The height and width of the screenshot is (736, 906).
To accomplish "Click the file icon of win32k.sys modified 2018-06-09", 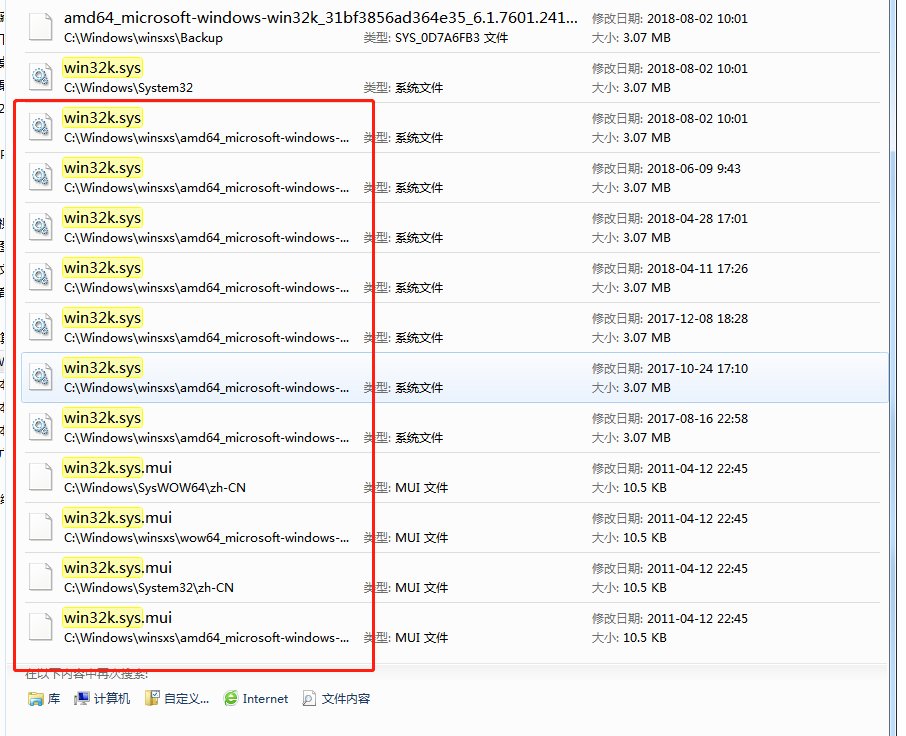I will [40, 177].
